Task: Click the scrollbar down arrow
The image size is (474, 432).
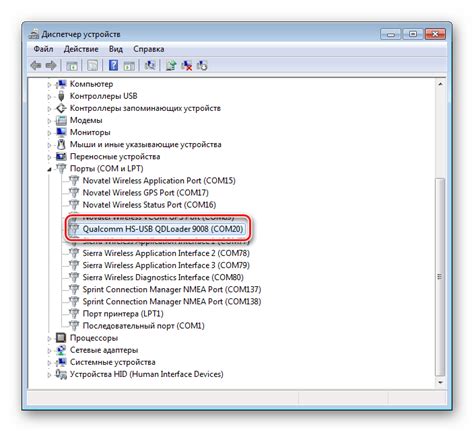Action: point(440,382)
